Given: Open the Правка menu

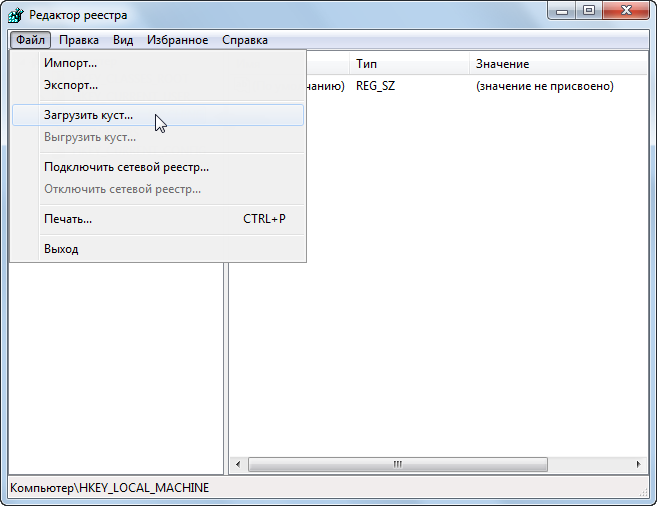Looking at the screenshot, I should pos(78,40).
